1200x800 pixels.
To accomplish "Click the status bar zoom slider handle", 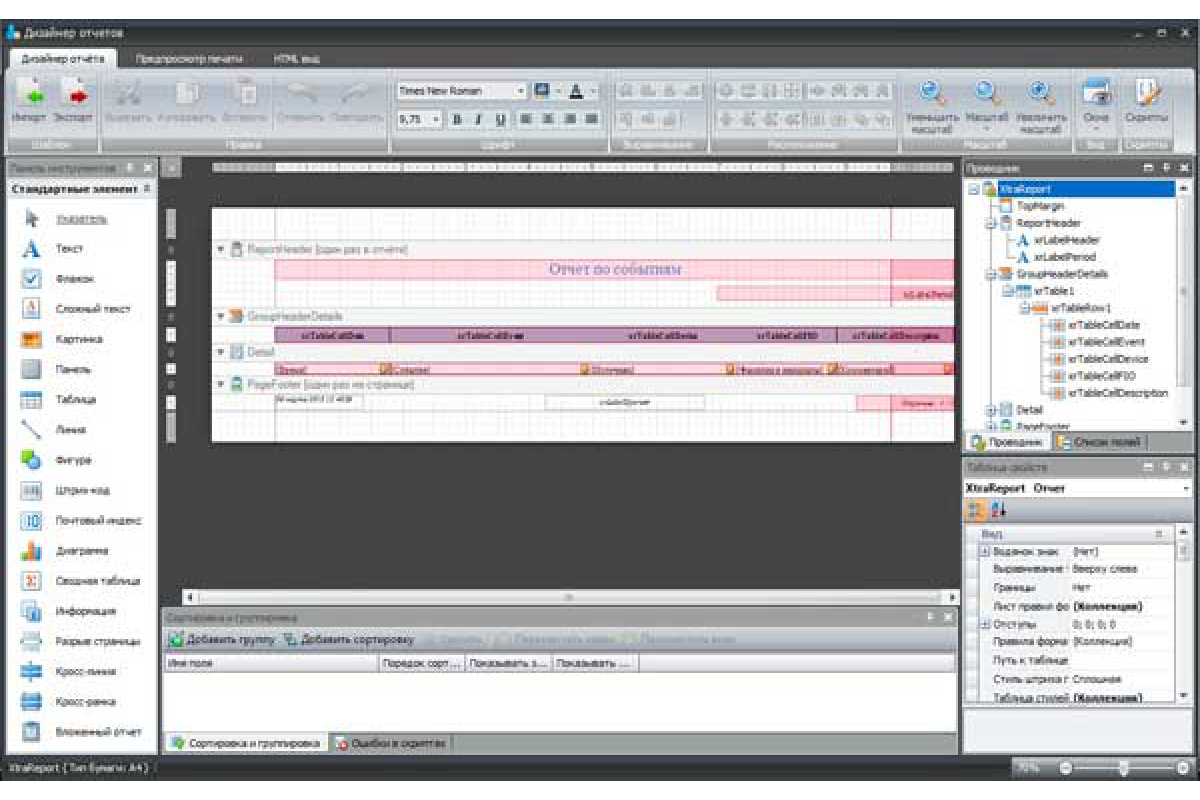I will point(1125,768).
